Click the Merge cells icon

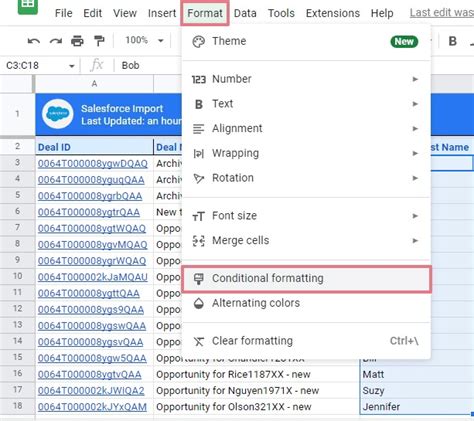[199, 241]
